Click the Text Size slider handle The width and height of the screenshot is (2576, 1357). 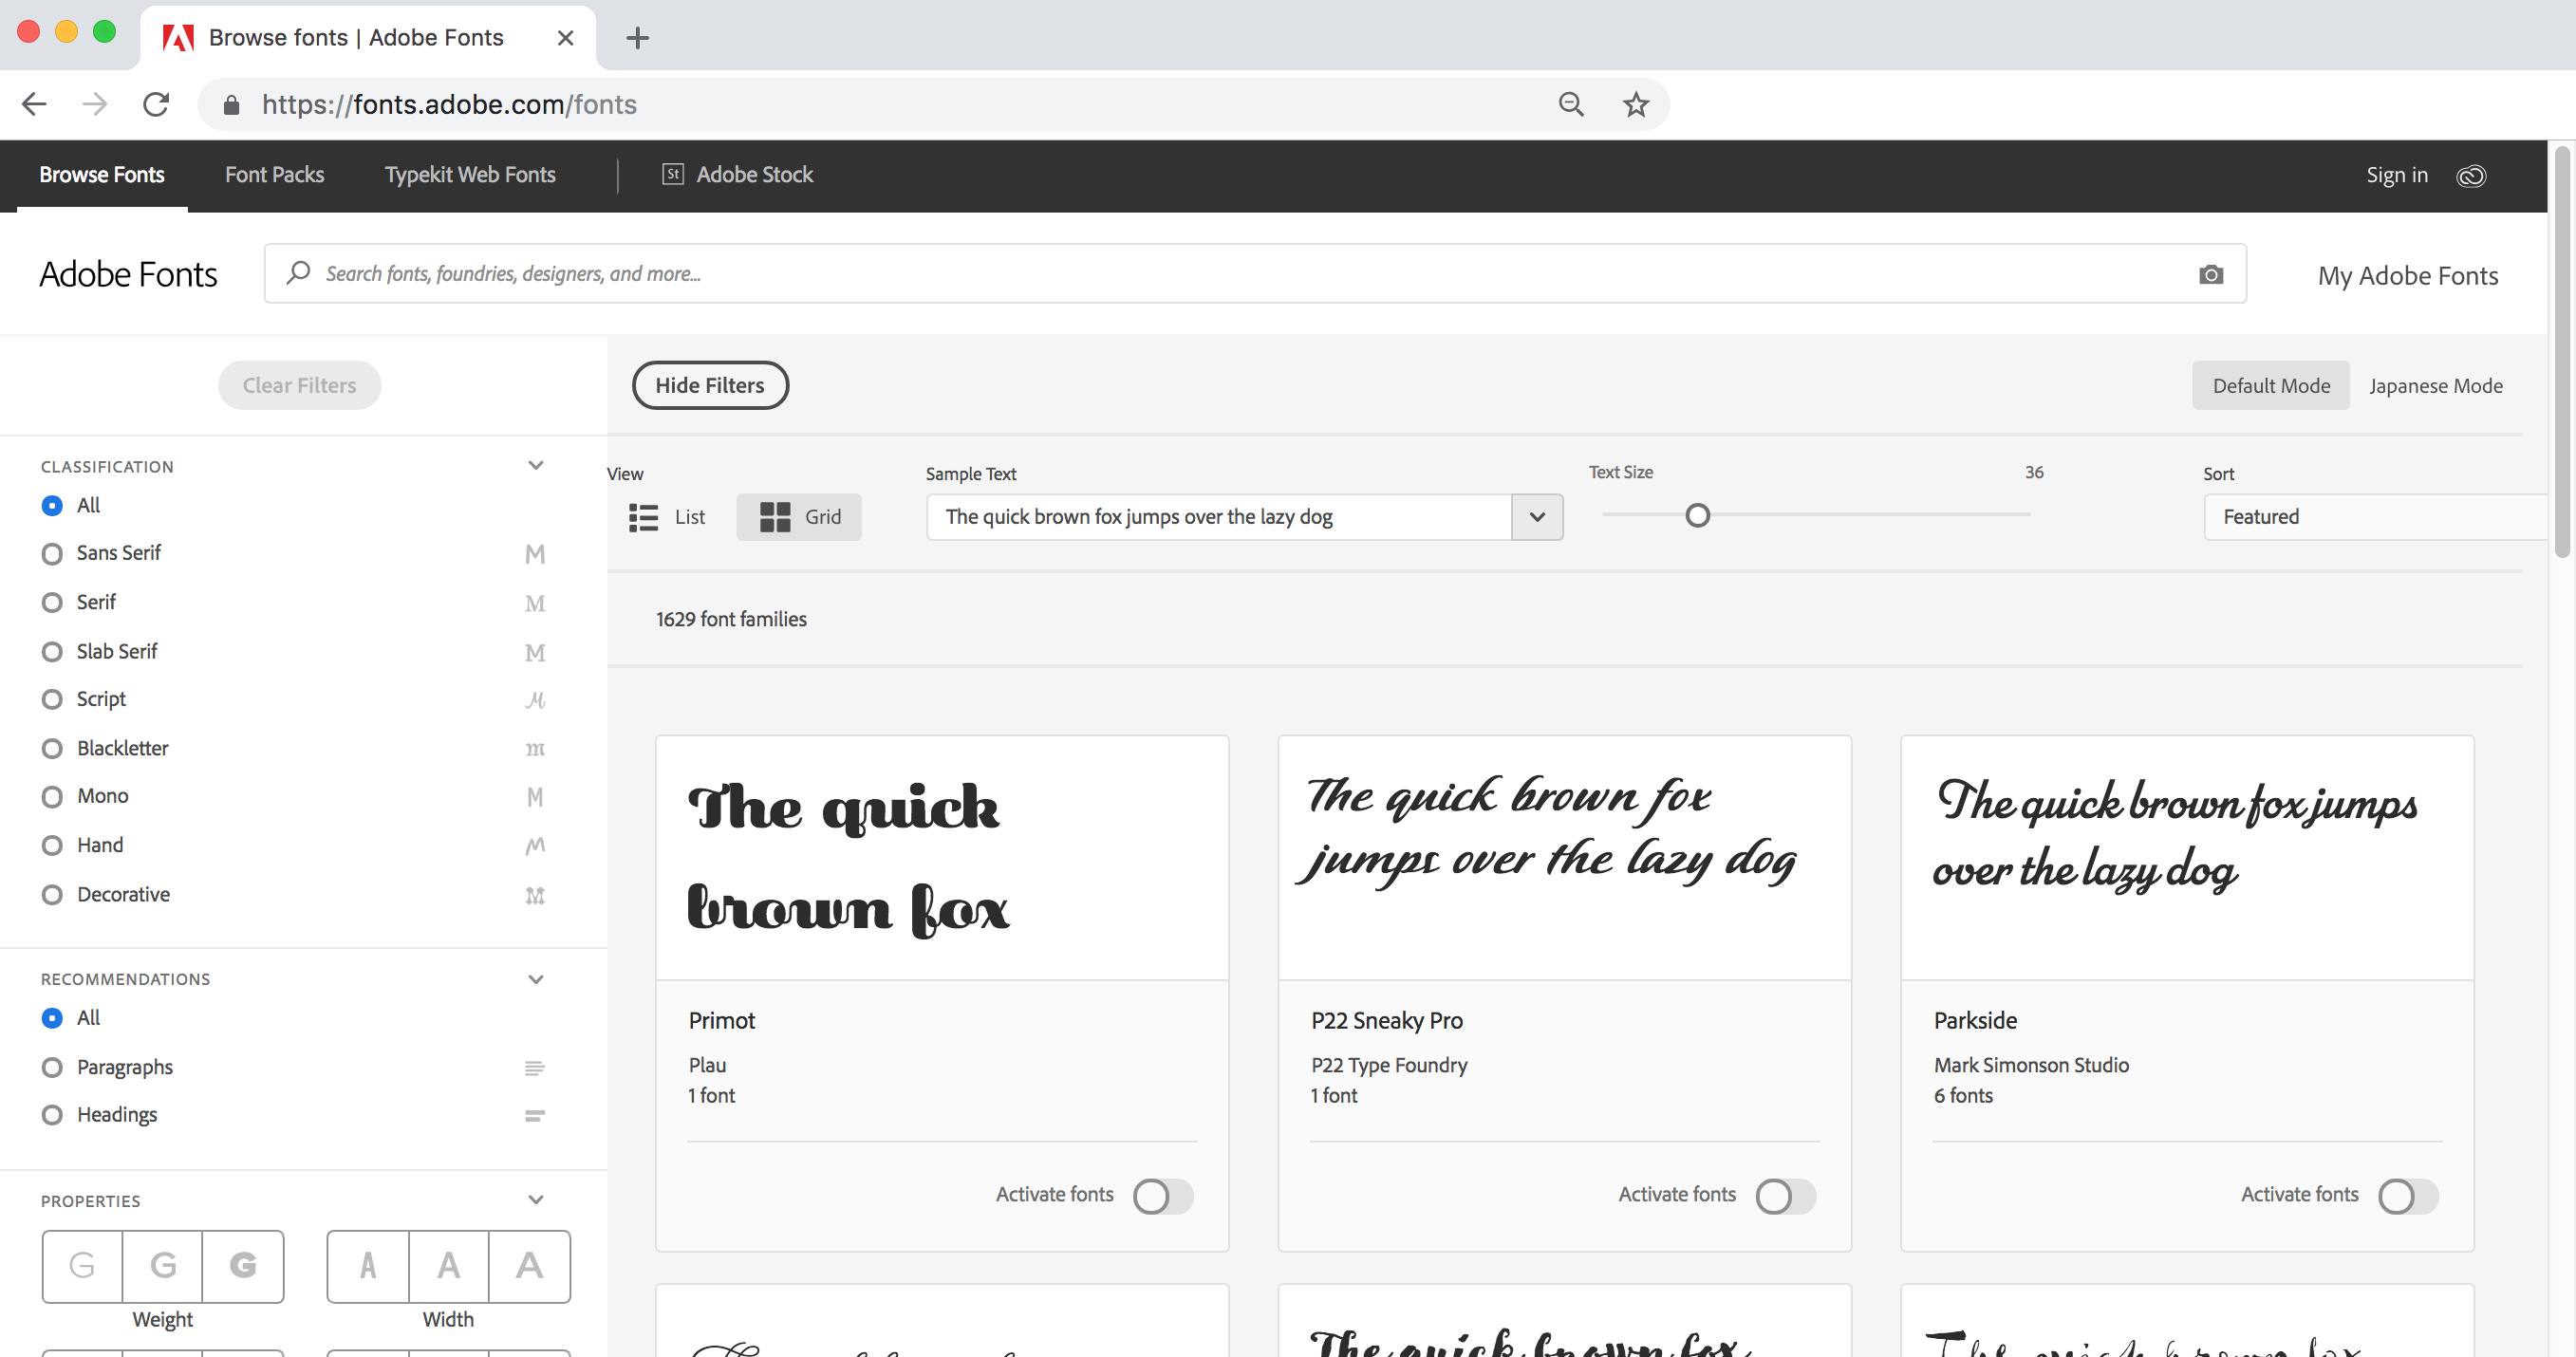click(1697, 516)
